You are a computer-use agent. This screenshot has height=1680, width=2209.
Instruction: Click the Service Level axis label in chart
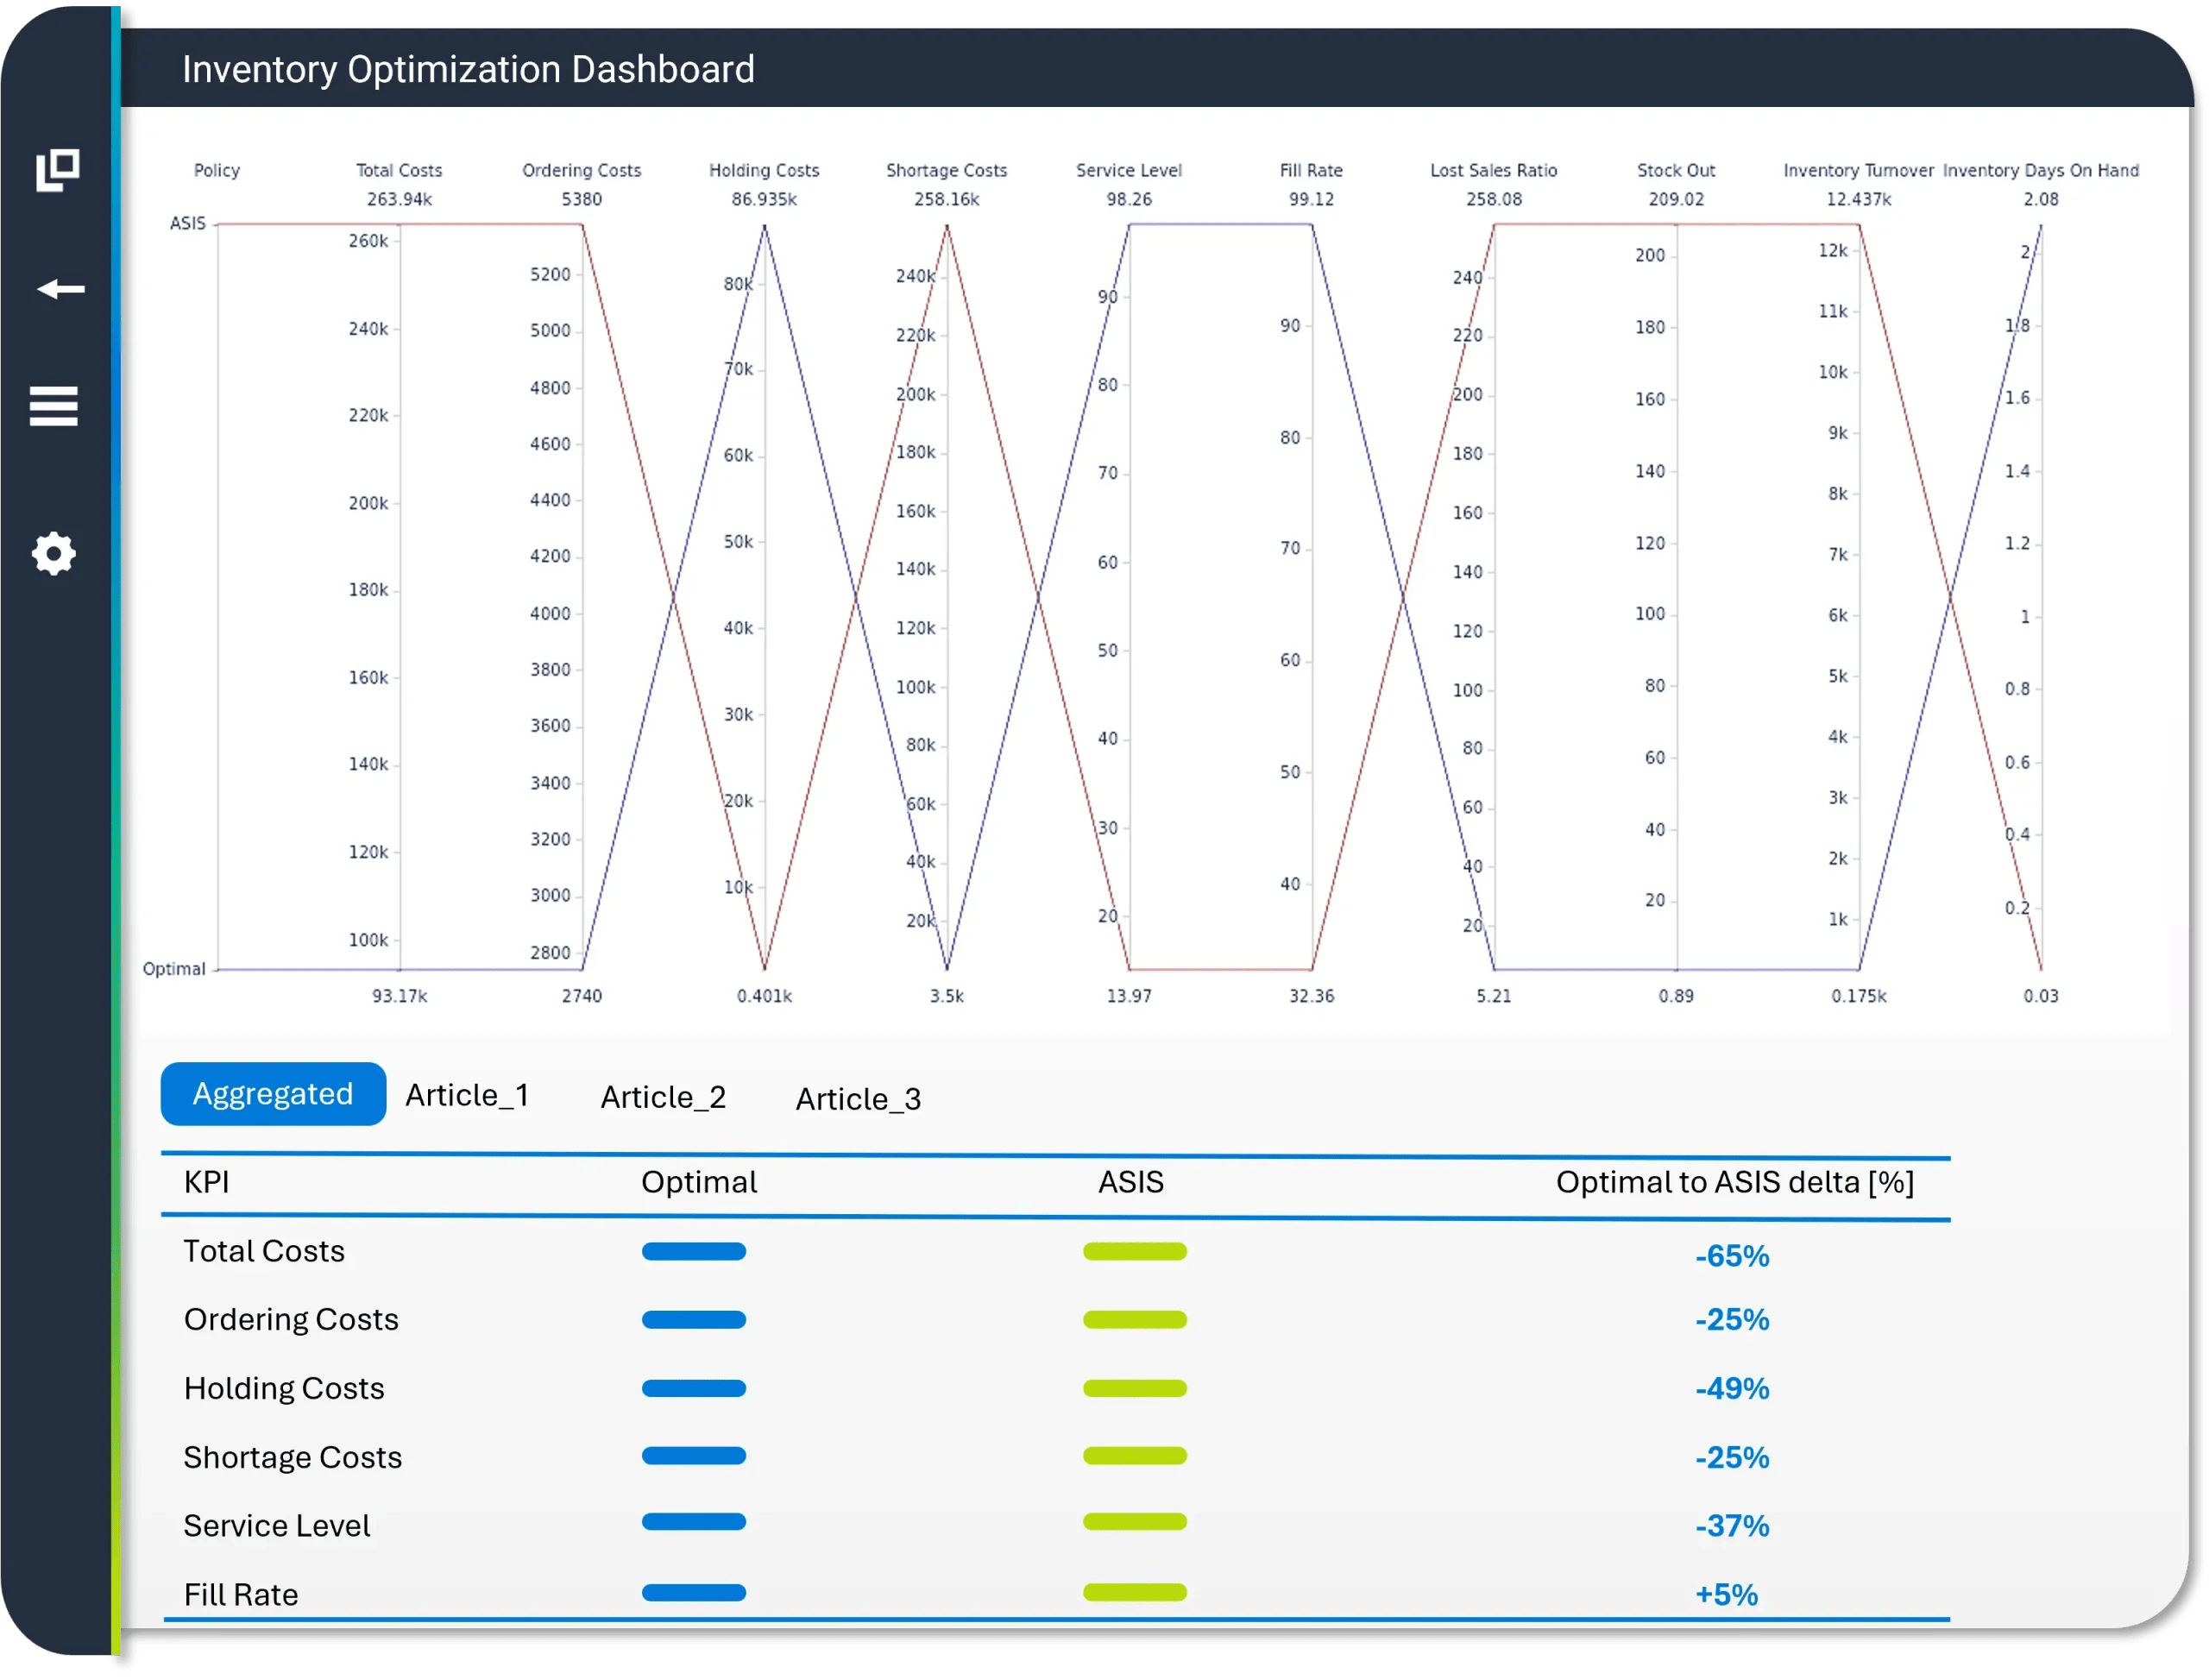(1129, 170)
